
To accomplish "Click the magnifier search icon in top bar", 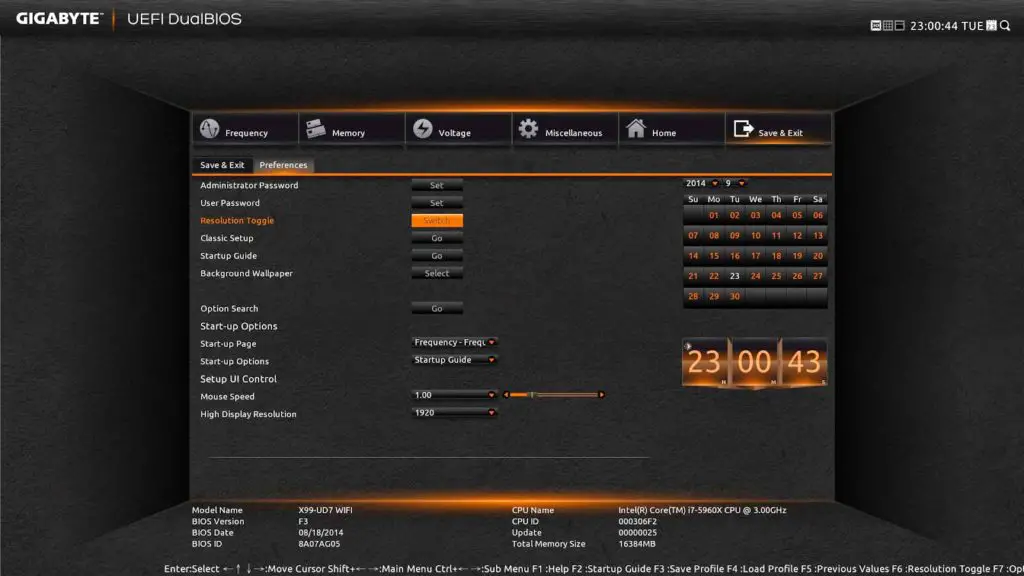I will point(1005,25).
